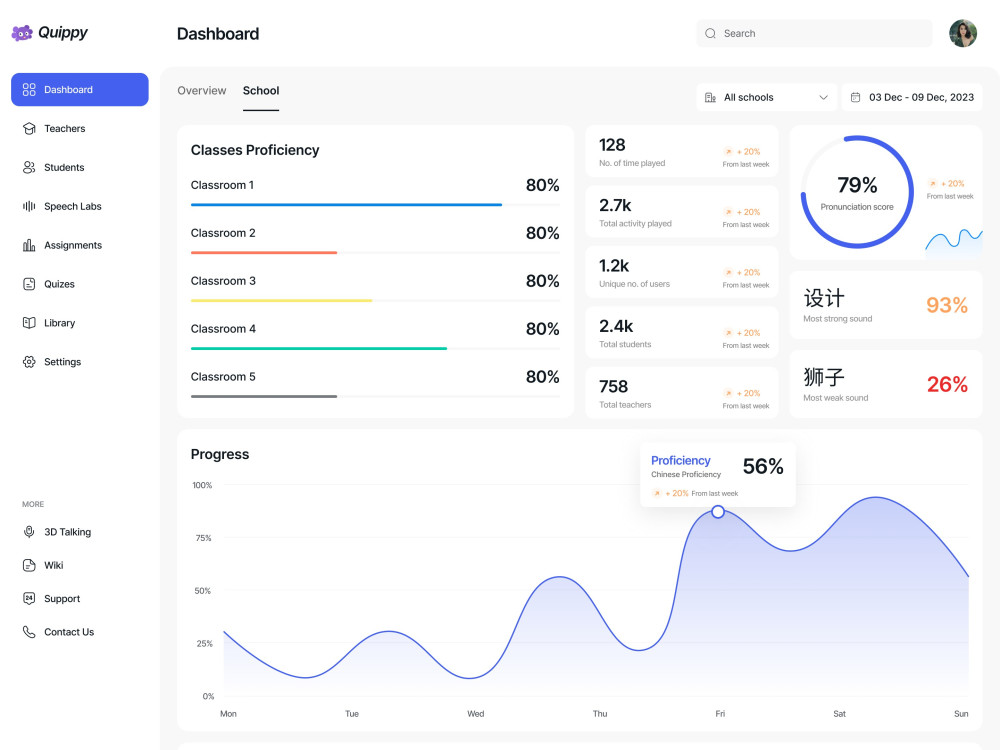1000x750 pixels.
Task: Open the Students section
Action: click(x=64, y=168)
